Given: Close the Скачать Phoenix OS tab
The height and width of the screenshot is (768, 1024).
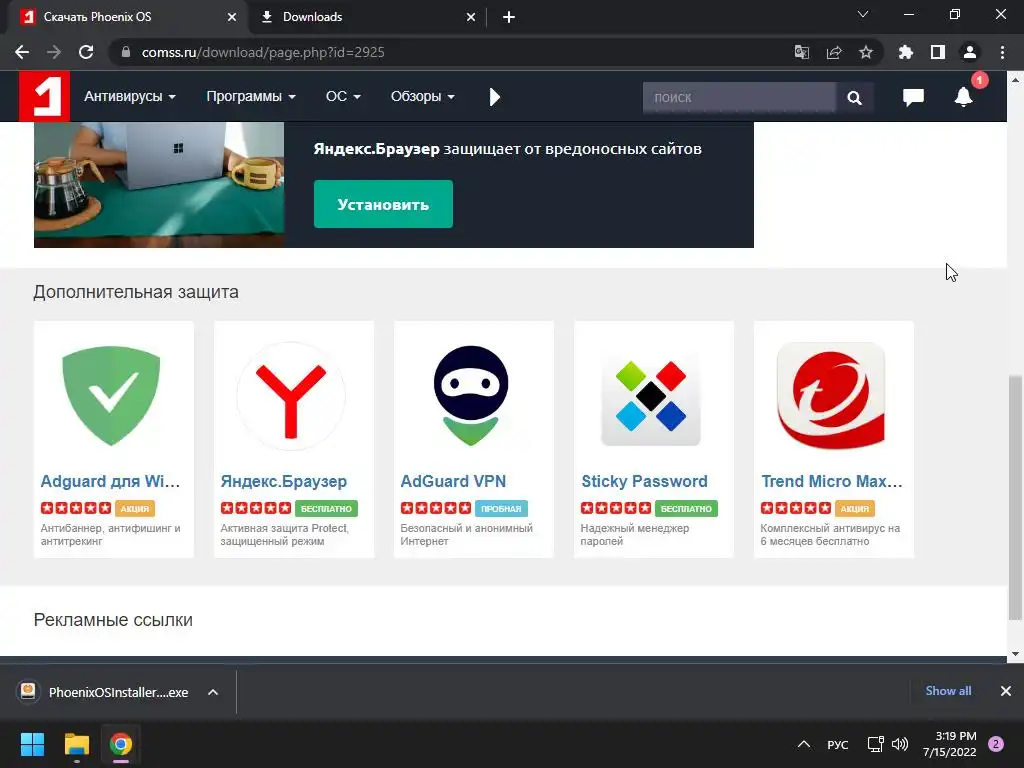Looking at the screenshot, I should pyautogui.click(x=232, y=17).
